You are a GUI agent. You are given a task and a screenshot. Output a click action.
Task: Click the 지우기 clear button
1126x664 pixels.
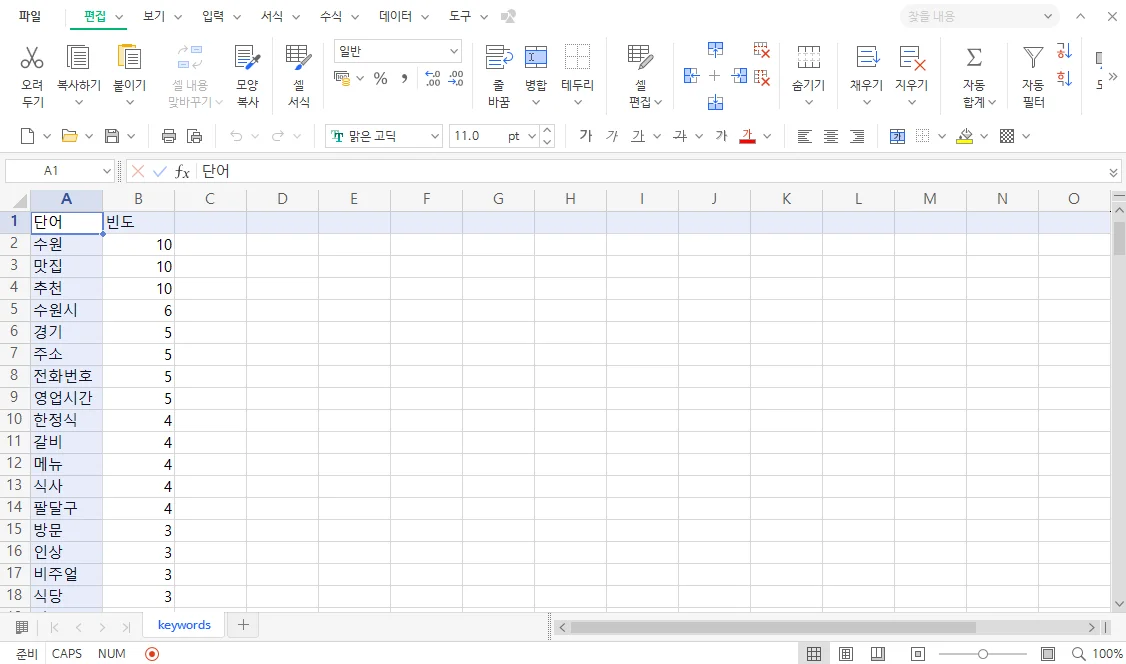click(x=911, y=75)
